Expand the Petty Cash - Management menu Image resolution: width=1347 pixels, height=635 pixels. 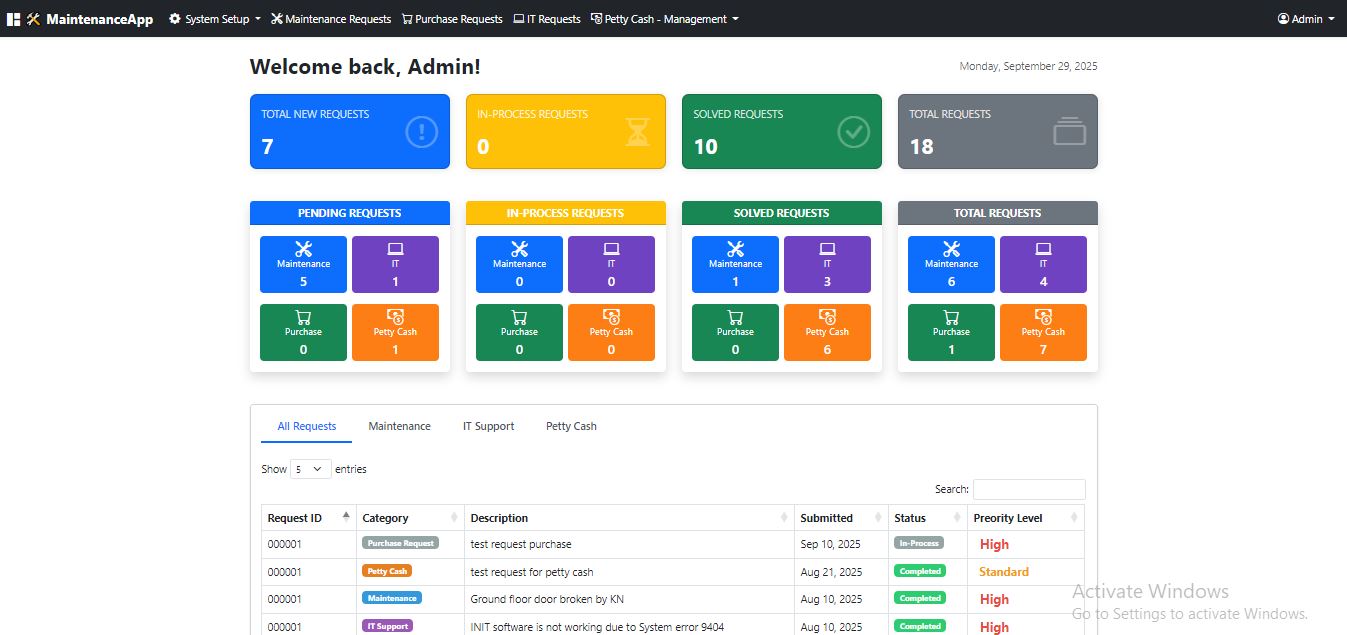(x=665, y=19)
